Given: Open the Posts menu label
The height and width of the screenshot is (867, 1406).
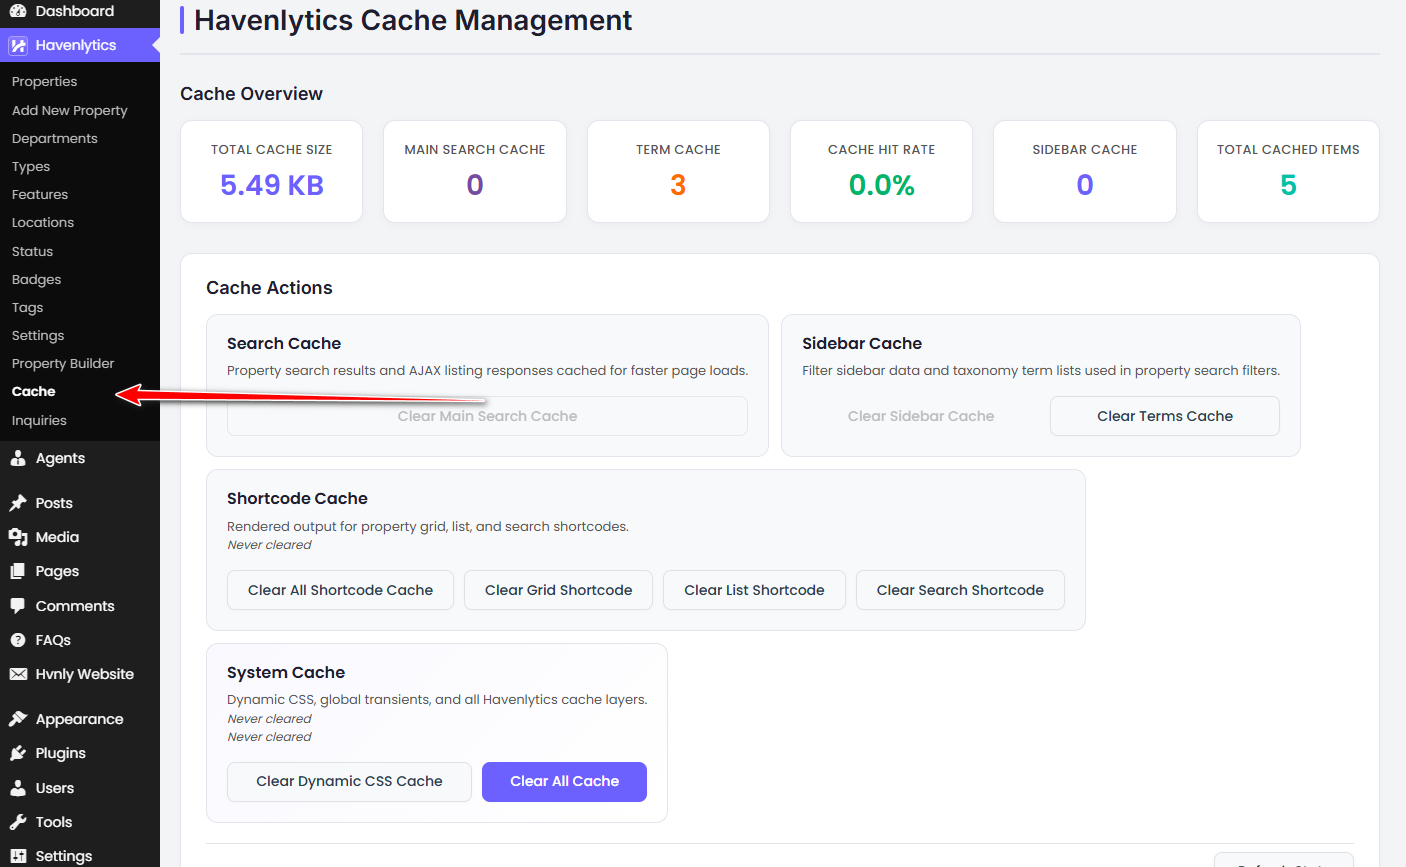Looking at the screenshot, I should click(54, 503).
